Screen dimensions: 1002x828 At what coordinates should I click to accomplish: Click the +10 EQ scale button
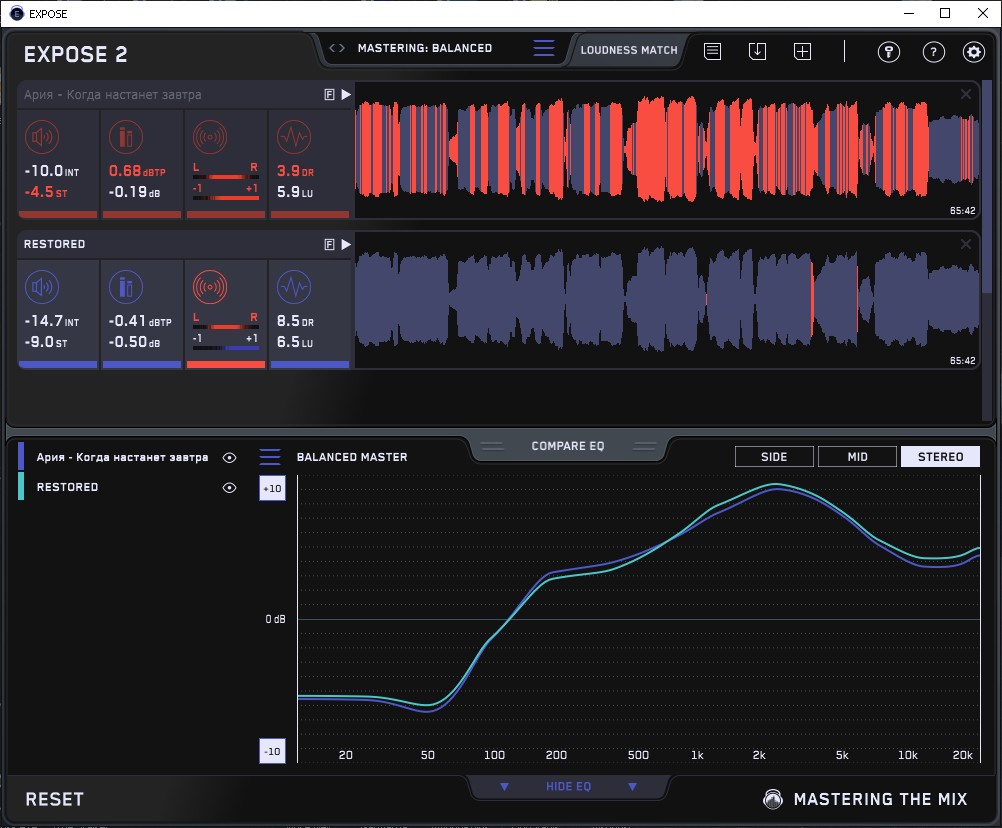click(272, 488)
